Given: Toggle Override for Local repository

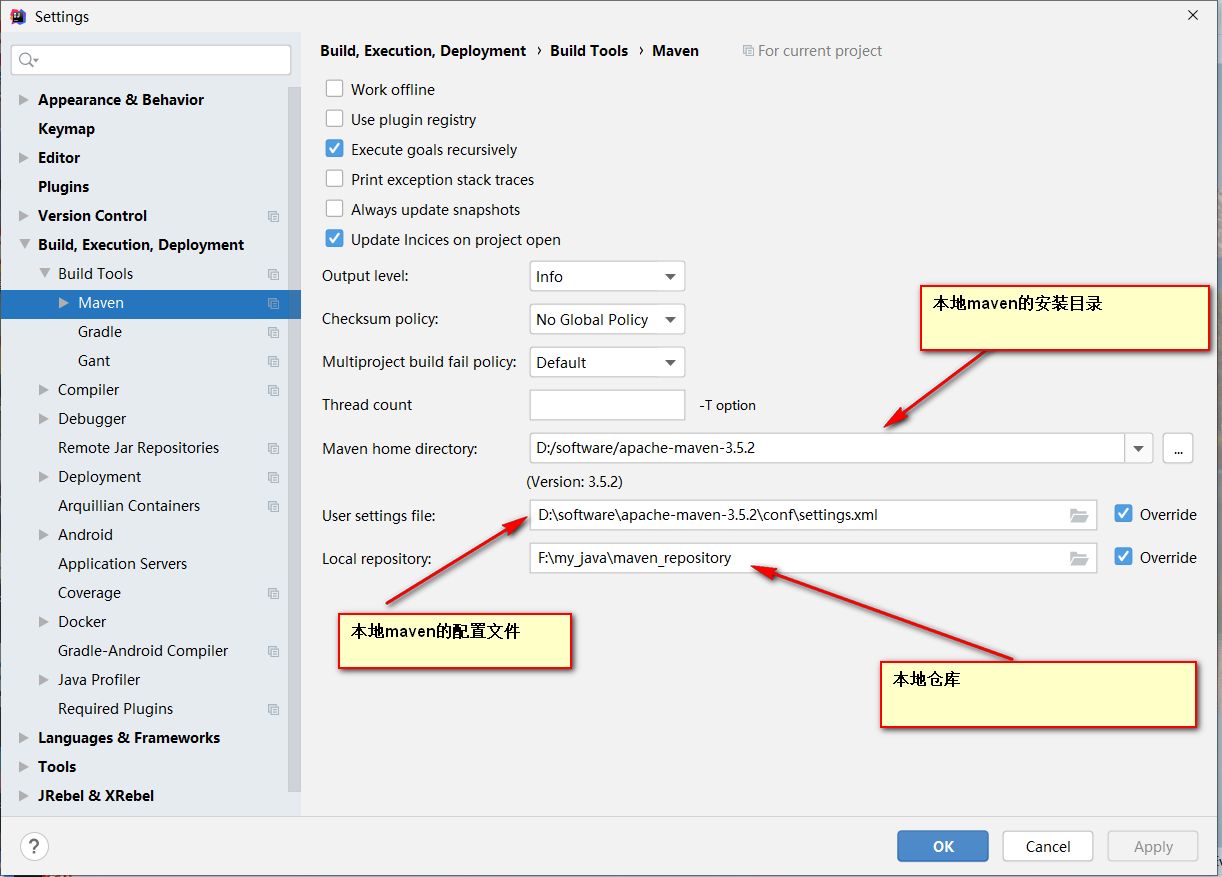Looking at the screenshot, I should click(1123, 557).
